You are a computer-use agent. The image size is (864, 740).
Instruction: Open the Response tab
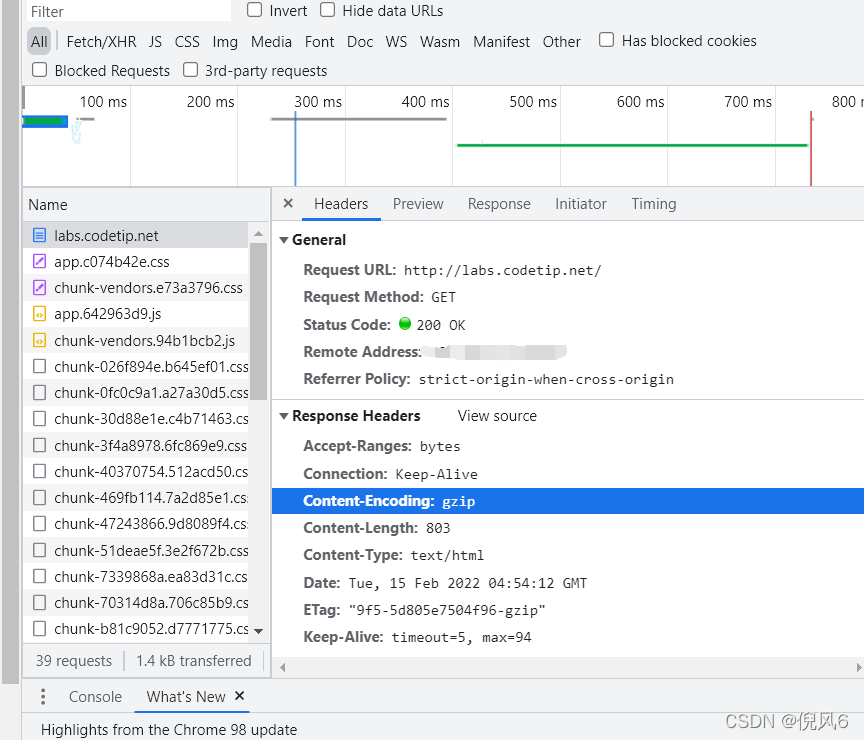[499, 204]
